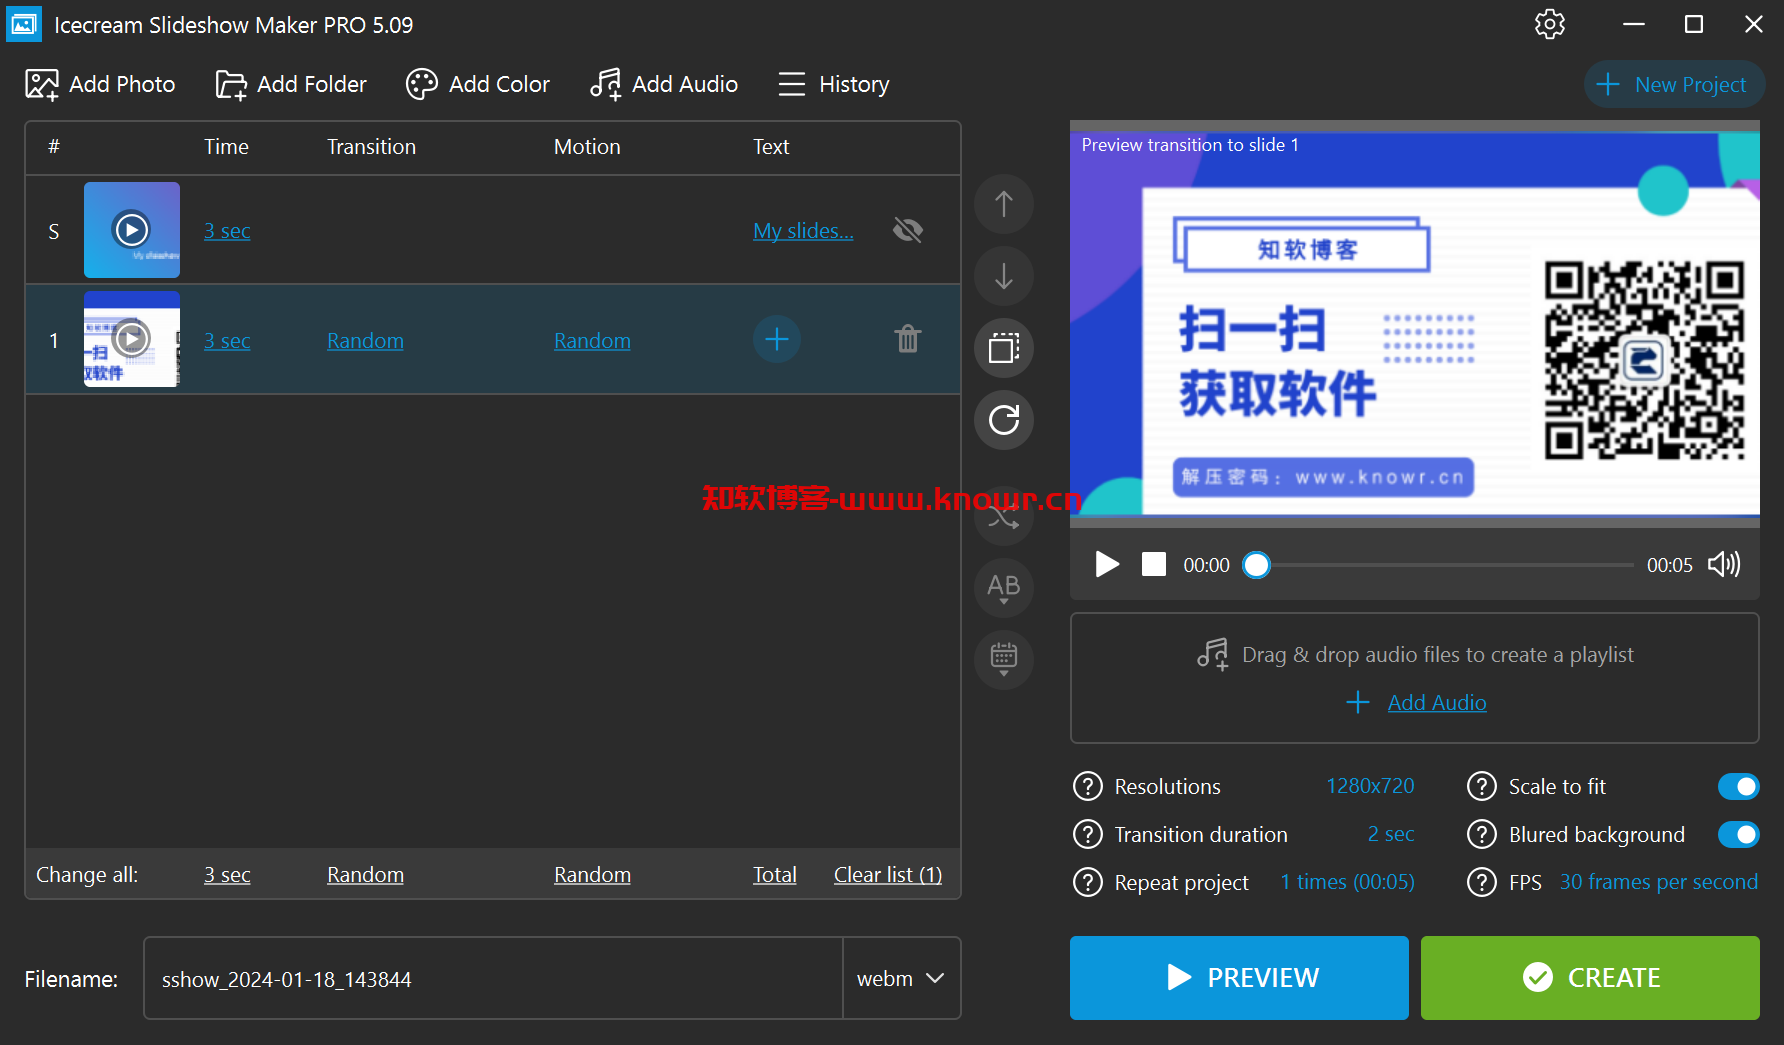Click the shuffle slides icon
The image size is (1784, 1045).
point(1004,517)
